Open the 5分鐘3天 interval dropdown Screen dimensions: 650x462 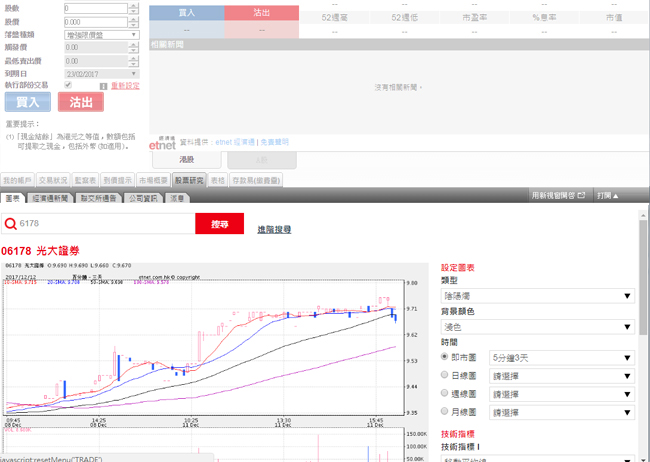pyautogui.click(x=562, y=358)
